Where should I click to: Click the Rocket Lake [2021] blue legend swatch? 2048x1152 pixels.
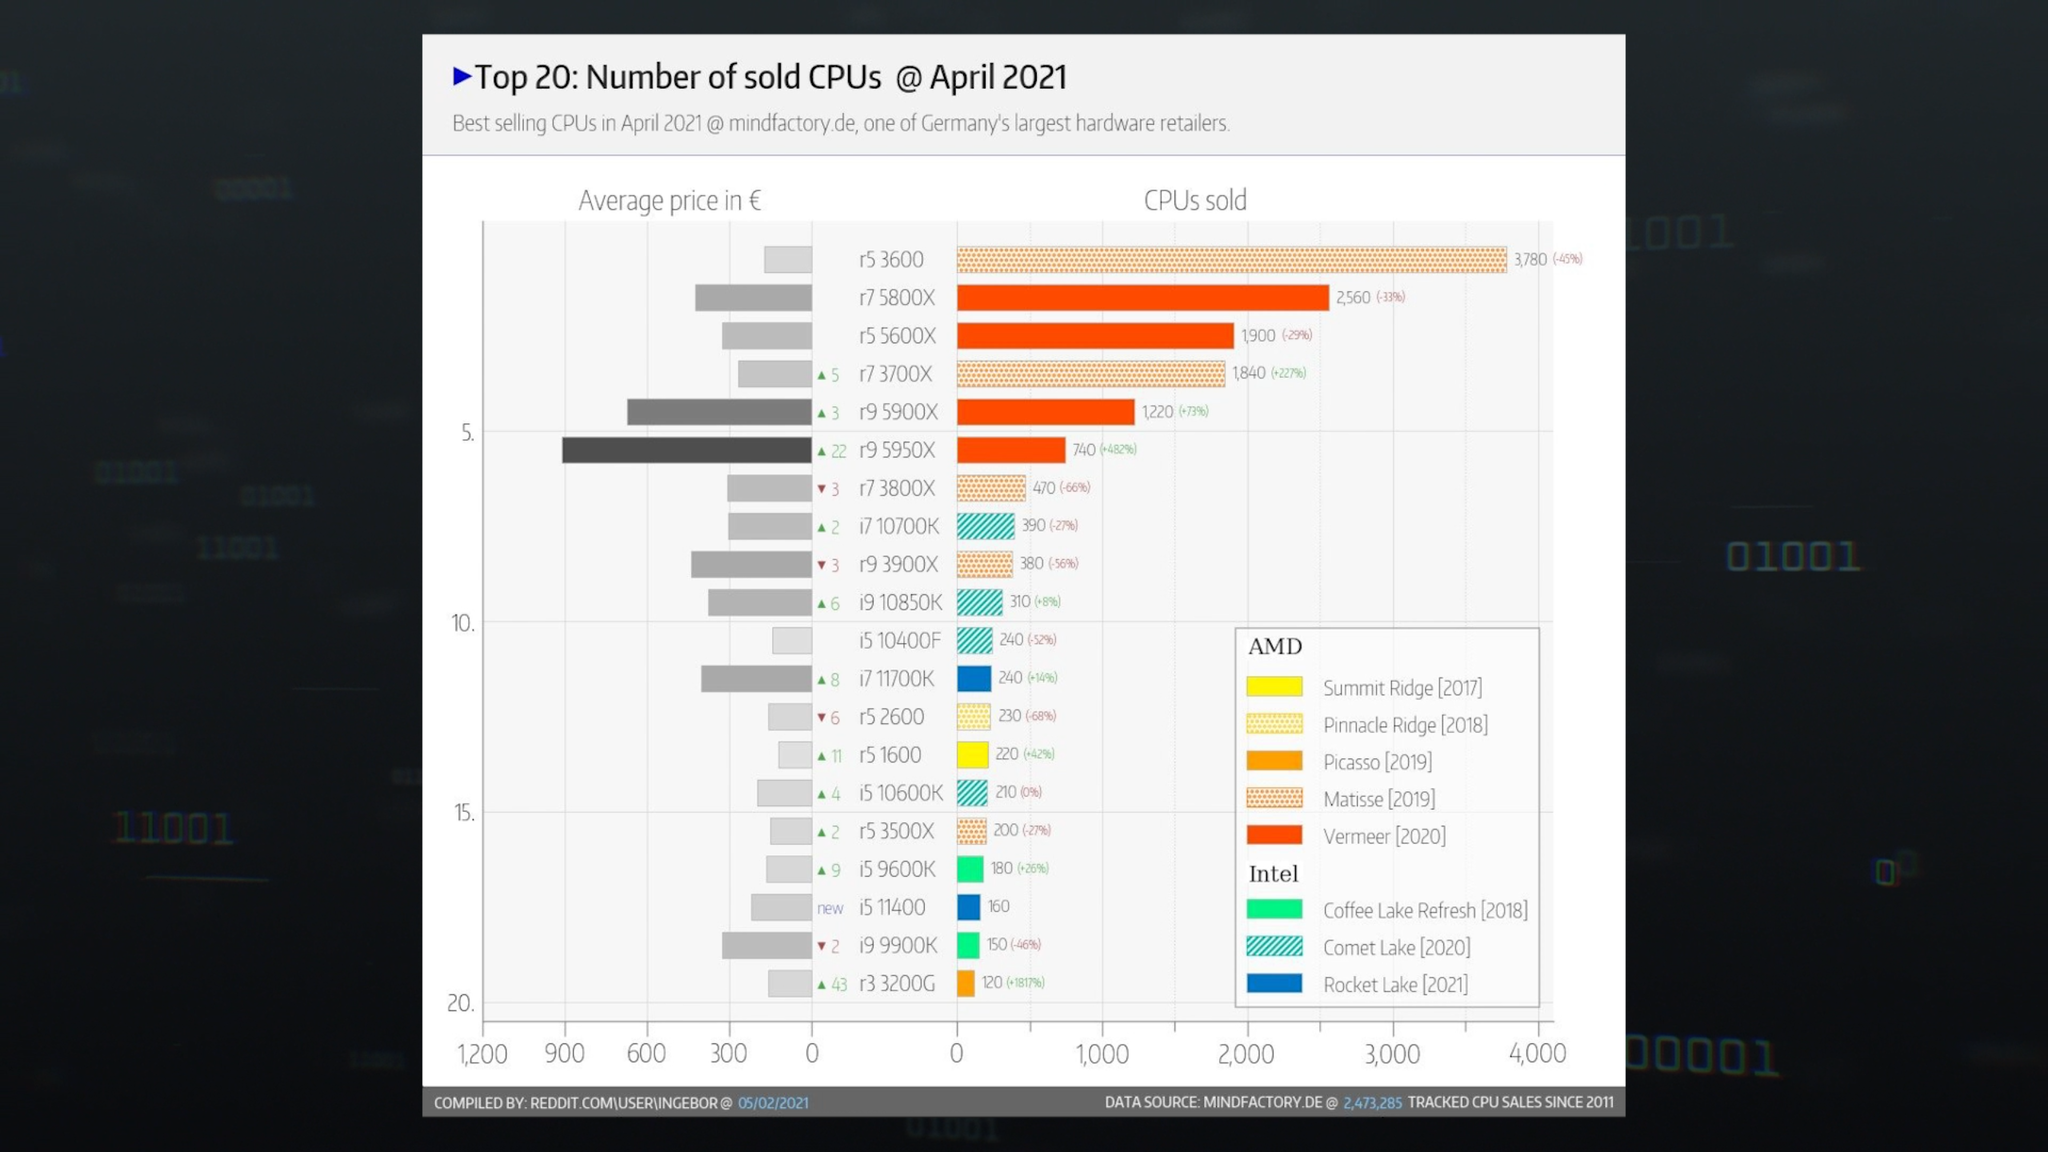click(1274, 983)
